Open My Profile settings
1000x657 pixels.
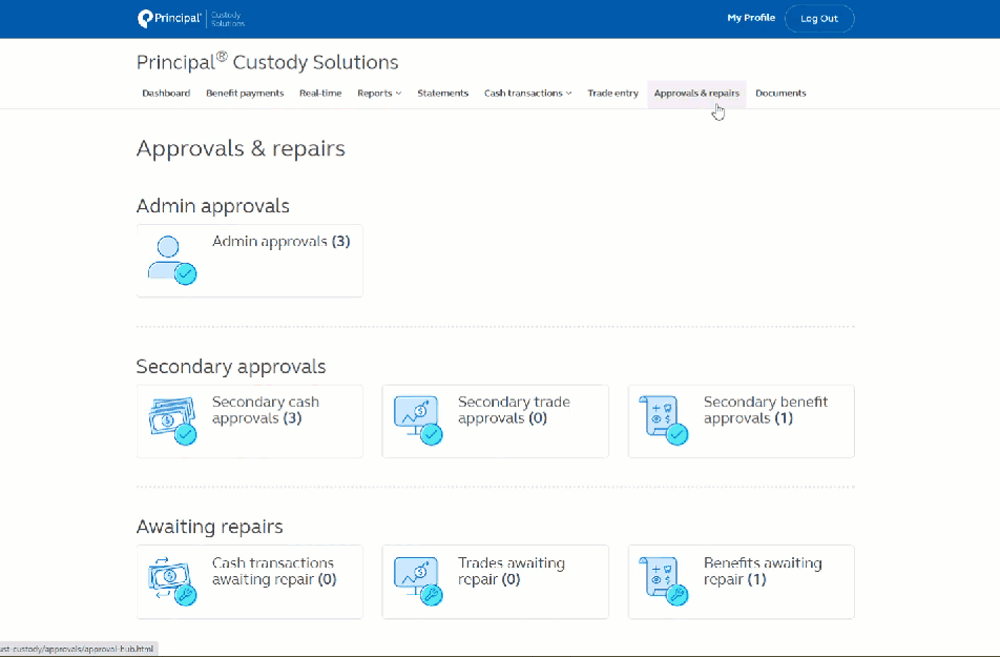click(751, 18)
